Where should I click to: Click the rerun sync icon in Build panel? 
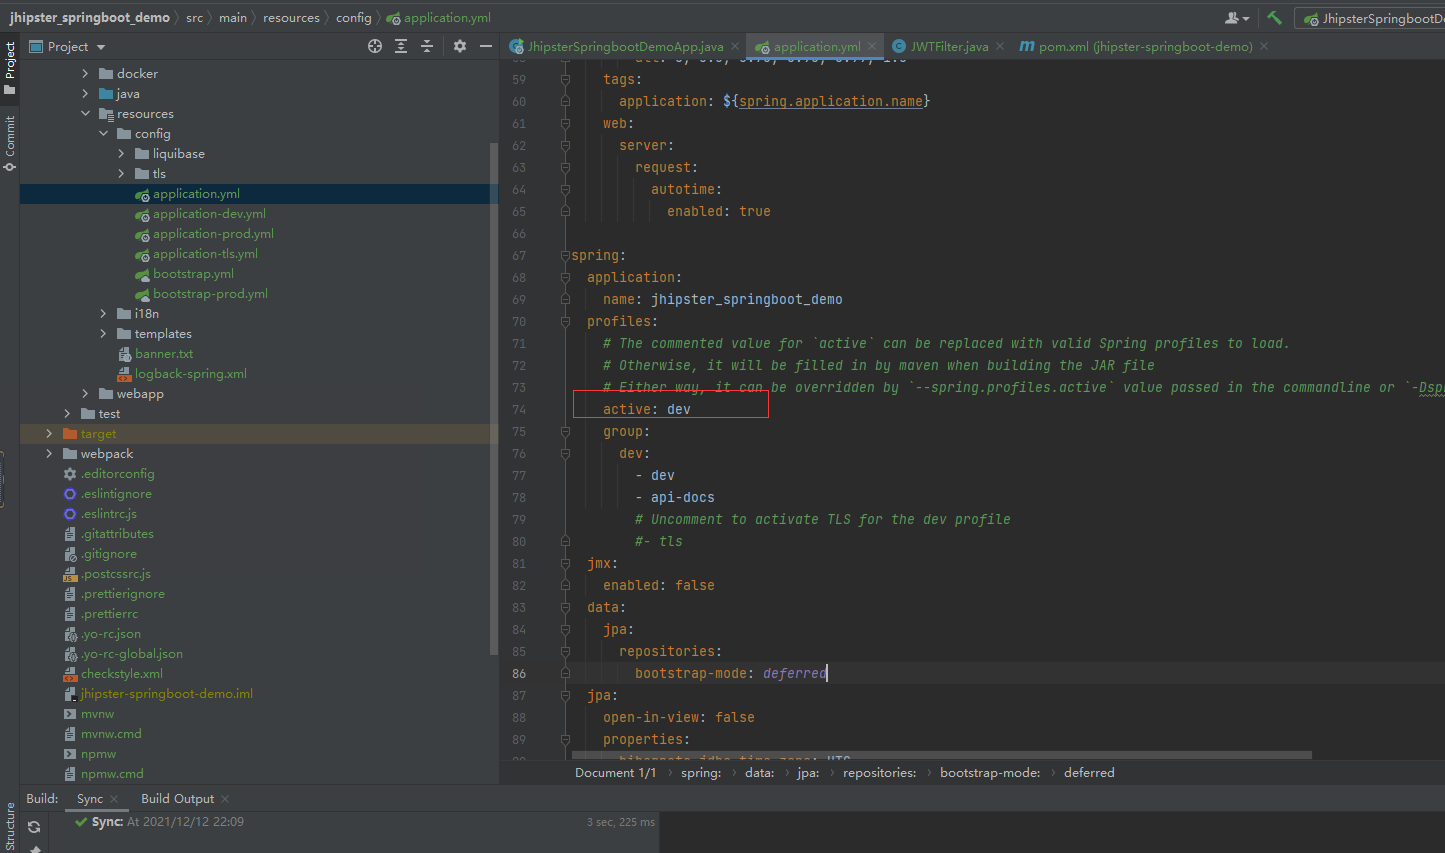(x=34, y=827)
